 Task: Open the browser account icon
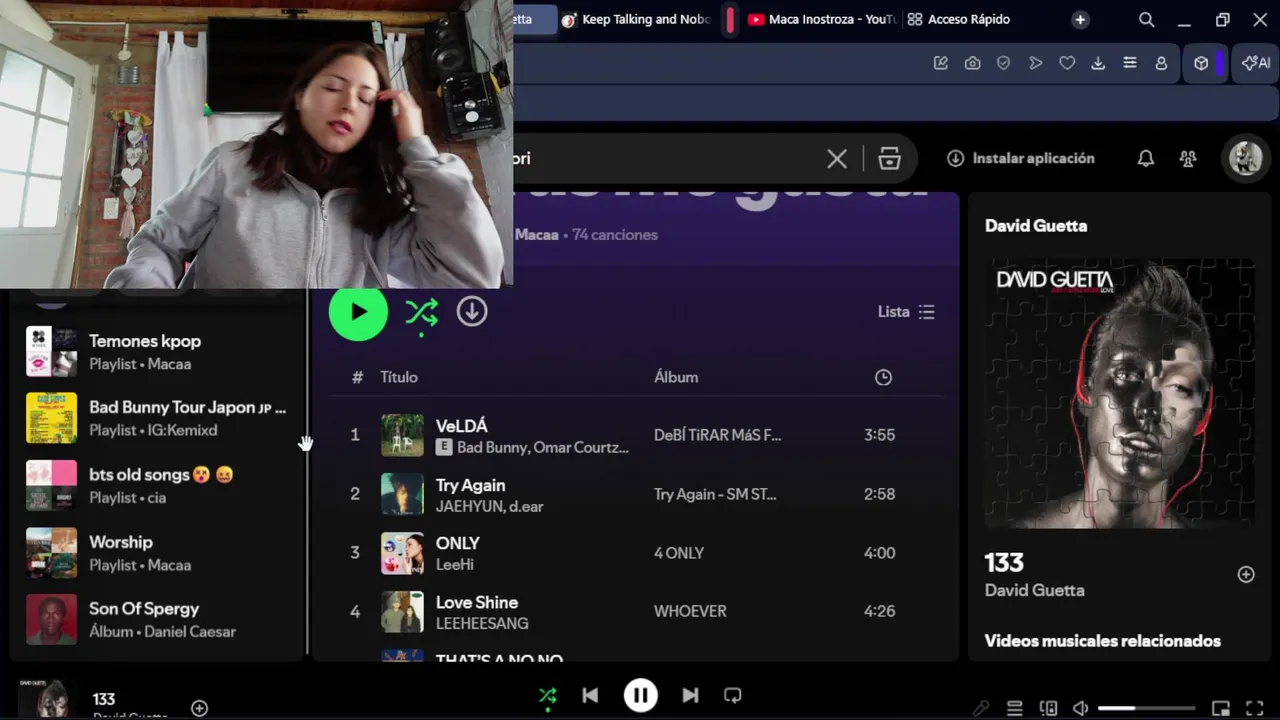tap(1161, 63)
